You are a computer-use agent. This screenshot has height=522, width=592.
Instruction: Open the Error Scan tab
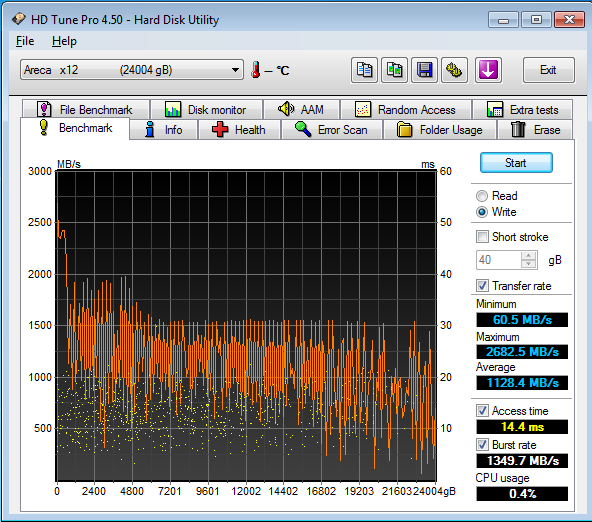pyautogui.click(x=332, y=130)
